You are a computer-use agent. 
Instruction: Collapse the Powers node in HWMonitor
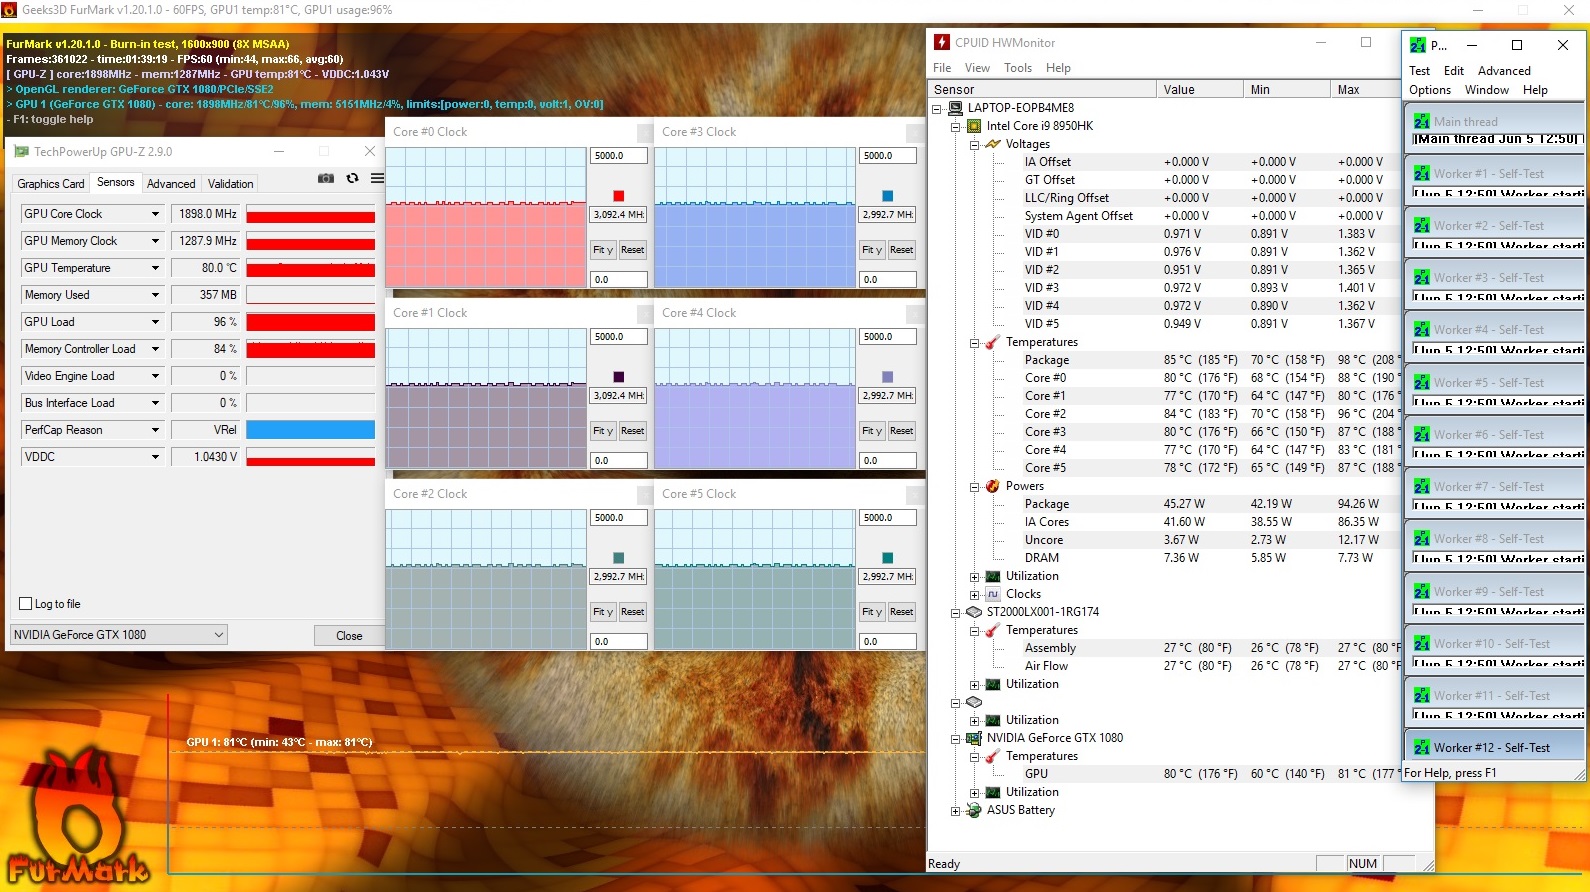974,486
